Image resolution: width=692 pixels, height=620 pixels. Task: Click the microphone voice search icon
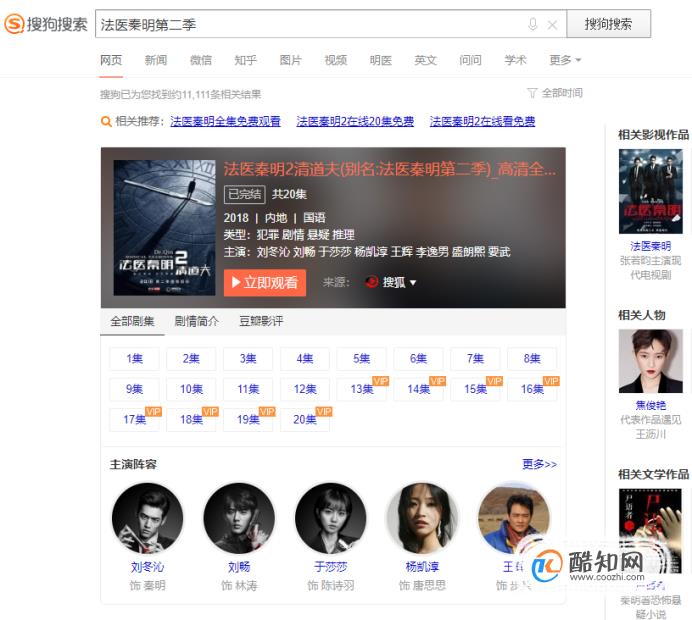(533, 24)
